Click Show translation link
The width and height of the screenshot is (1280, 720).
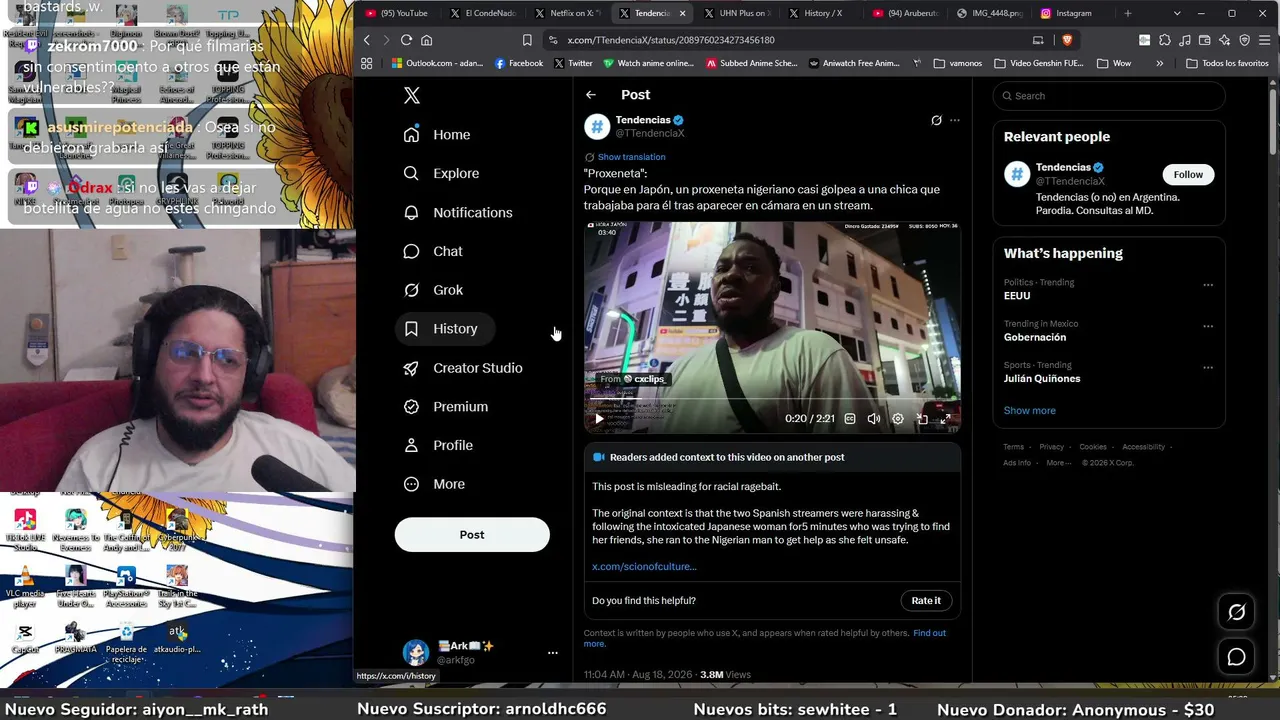tap(631, 157)
